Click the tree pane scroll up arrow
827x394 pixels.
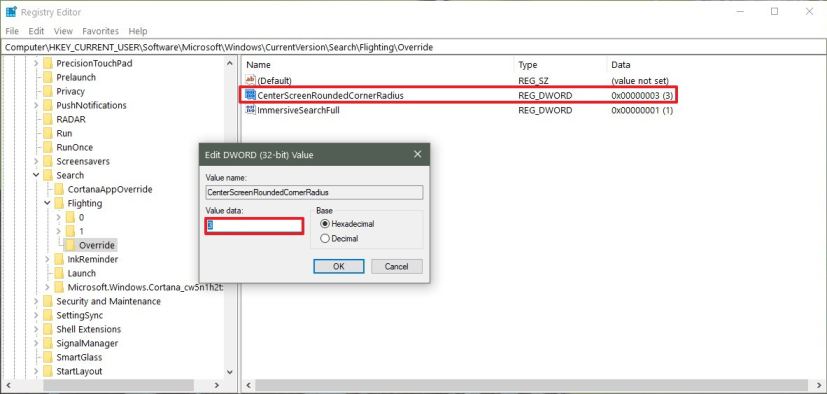[229, 63]
